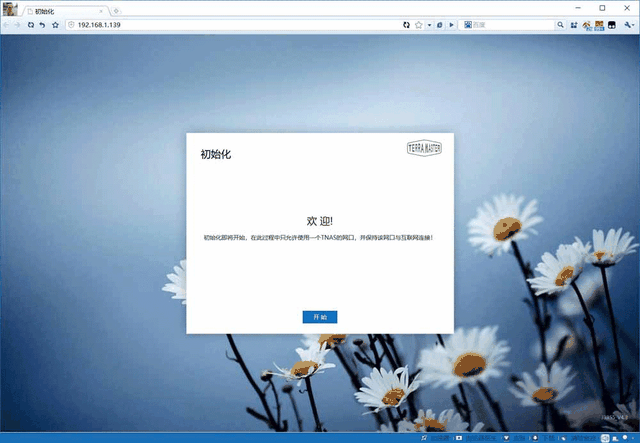Image resolution: width=640 pixels, height=443 pixels.
Task: Close the browser window
Action: pyautogui.click(x=627, y=8)
